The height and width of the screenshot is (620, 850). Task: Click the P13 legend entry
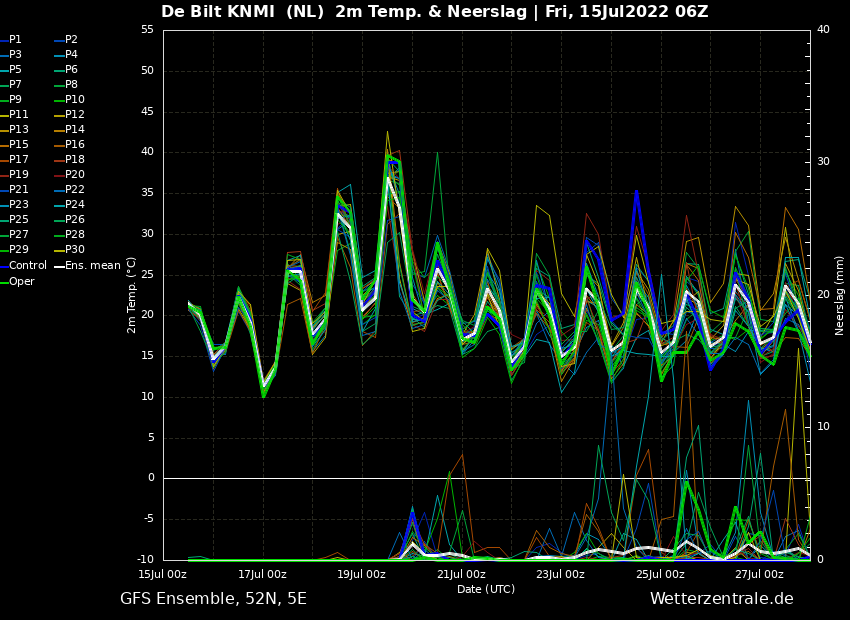(15, 130)
